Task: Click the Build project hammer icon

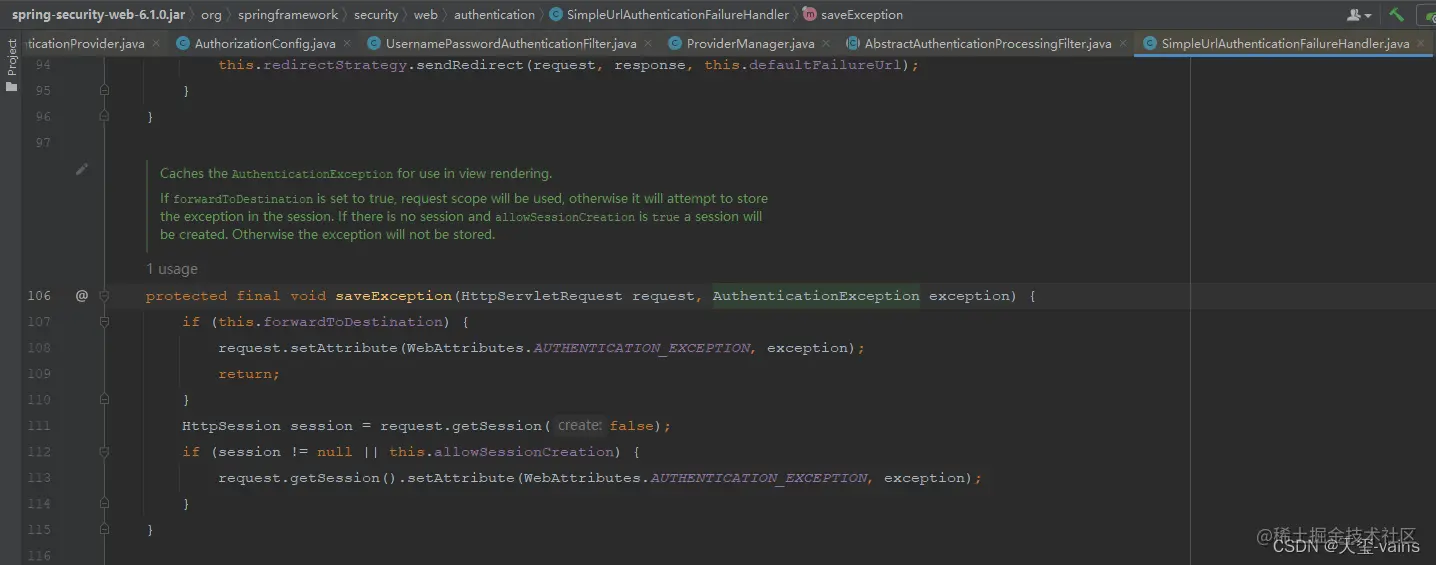Action: (x=1396, y=15)
